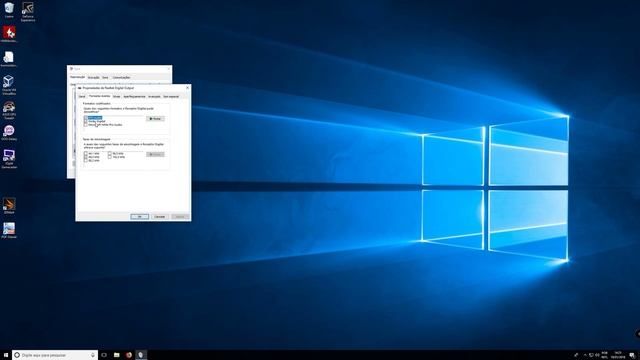This screenshot has width=640, height=360.
Task: Click the taskbar search input field
Action: 55,355
